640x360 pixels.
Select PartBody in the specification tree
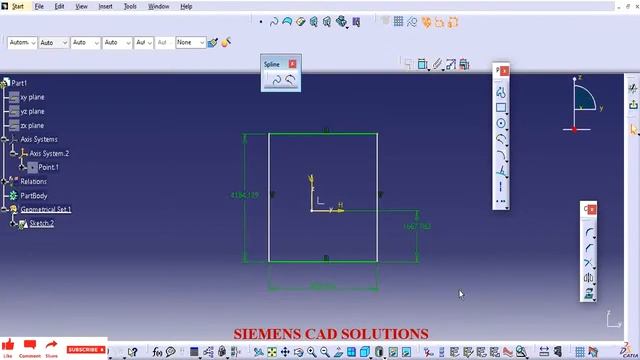pos(34,196)
